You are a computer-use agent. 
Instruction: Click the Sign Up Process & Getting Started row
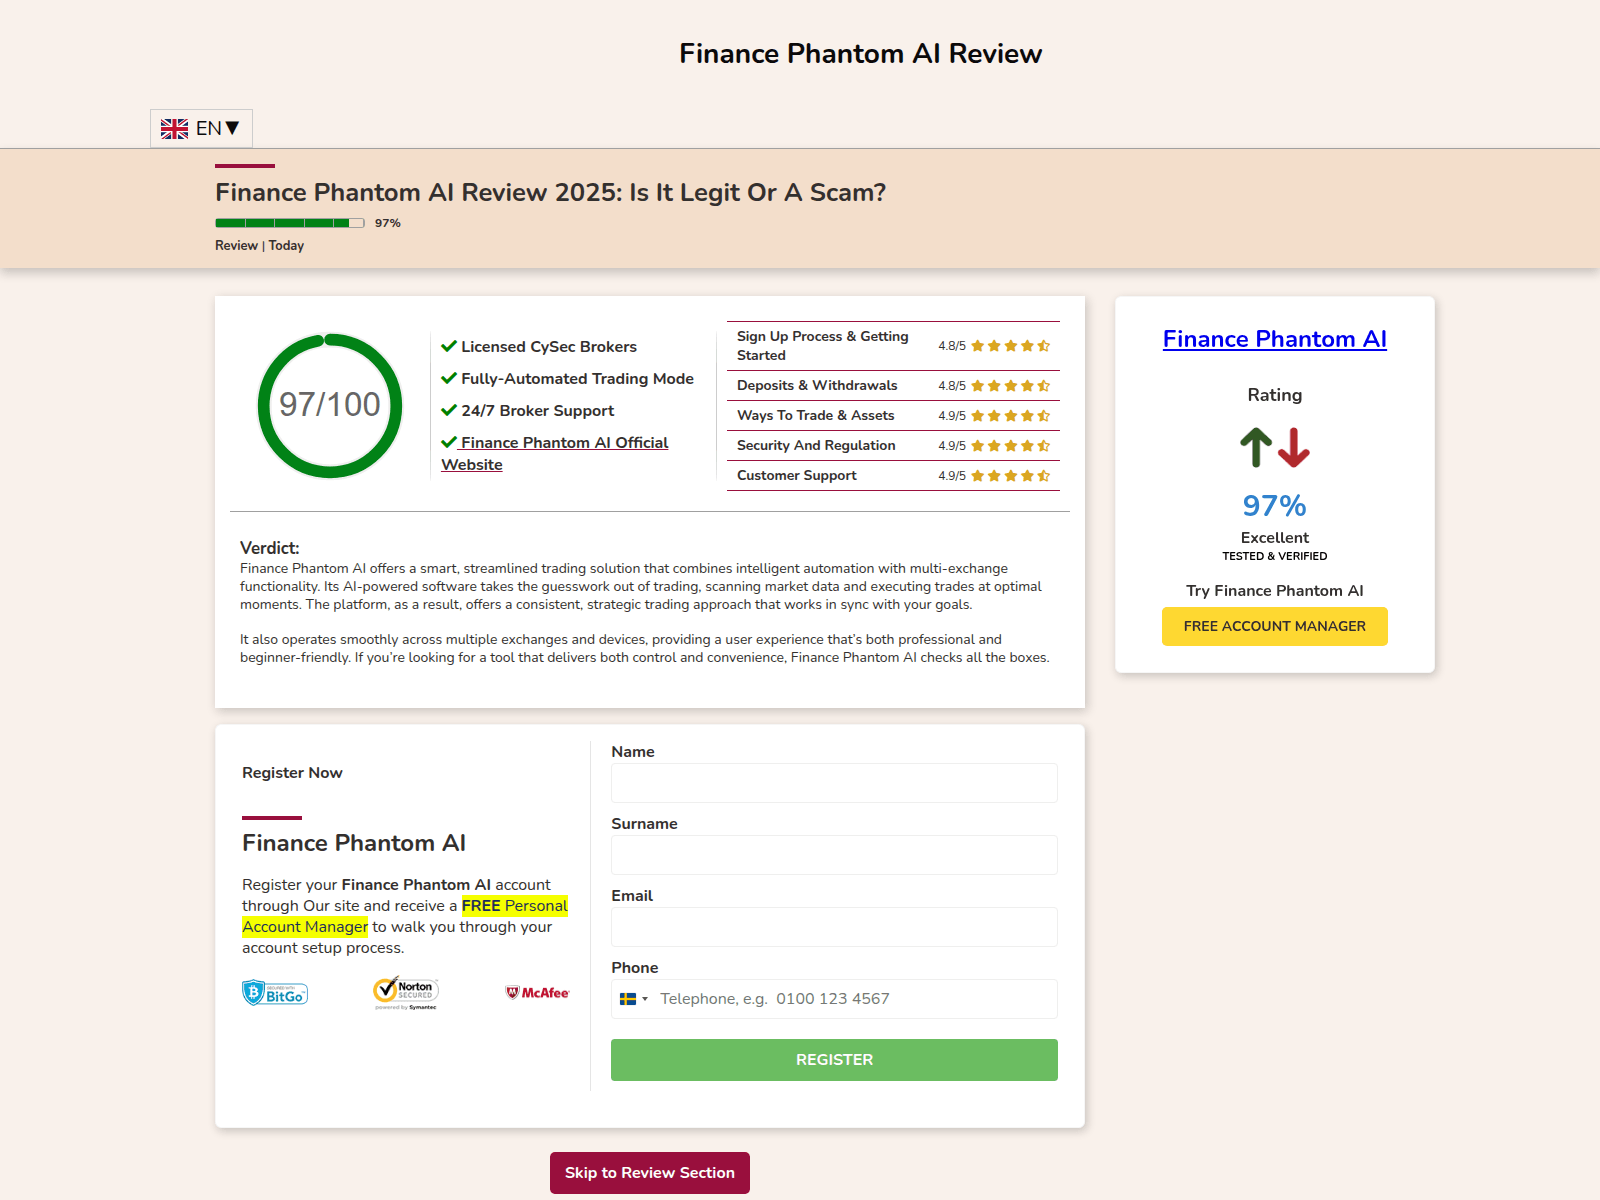pos(893,346)
